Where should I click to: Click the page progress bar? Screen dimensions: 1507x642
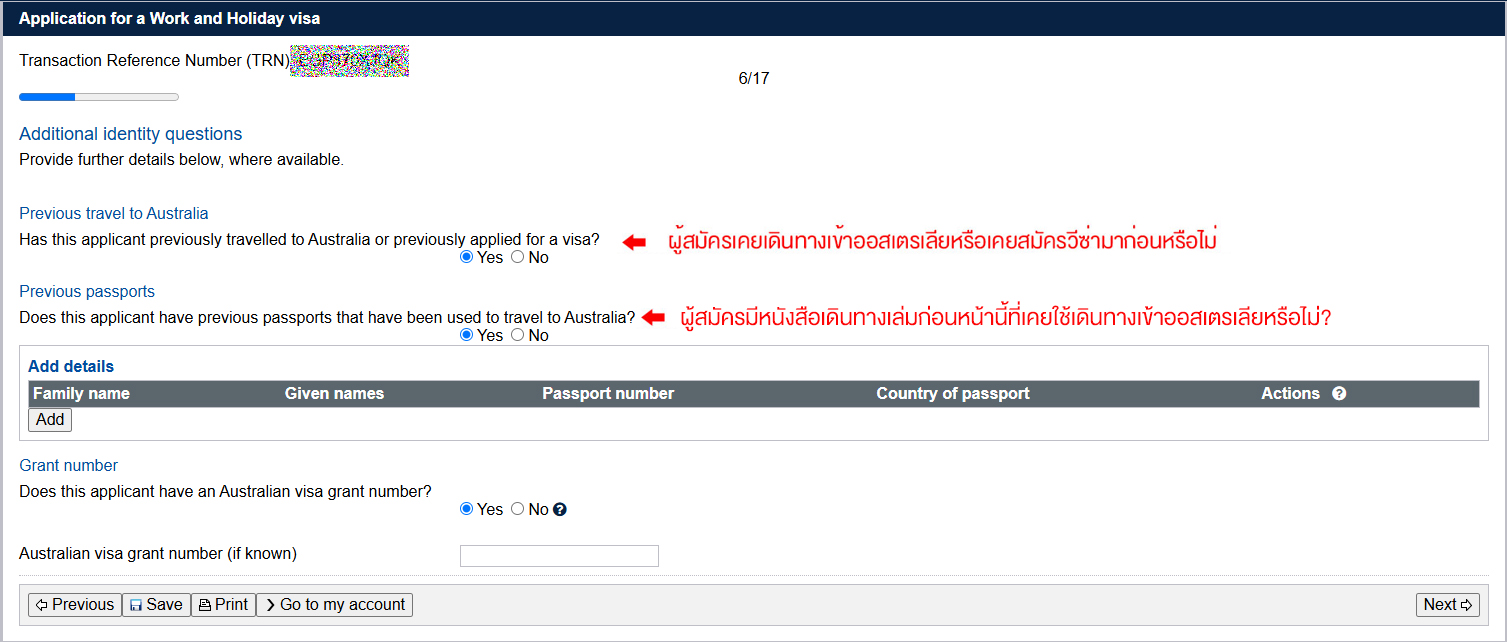[x=99, y=97]
